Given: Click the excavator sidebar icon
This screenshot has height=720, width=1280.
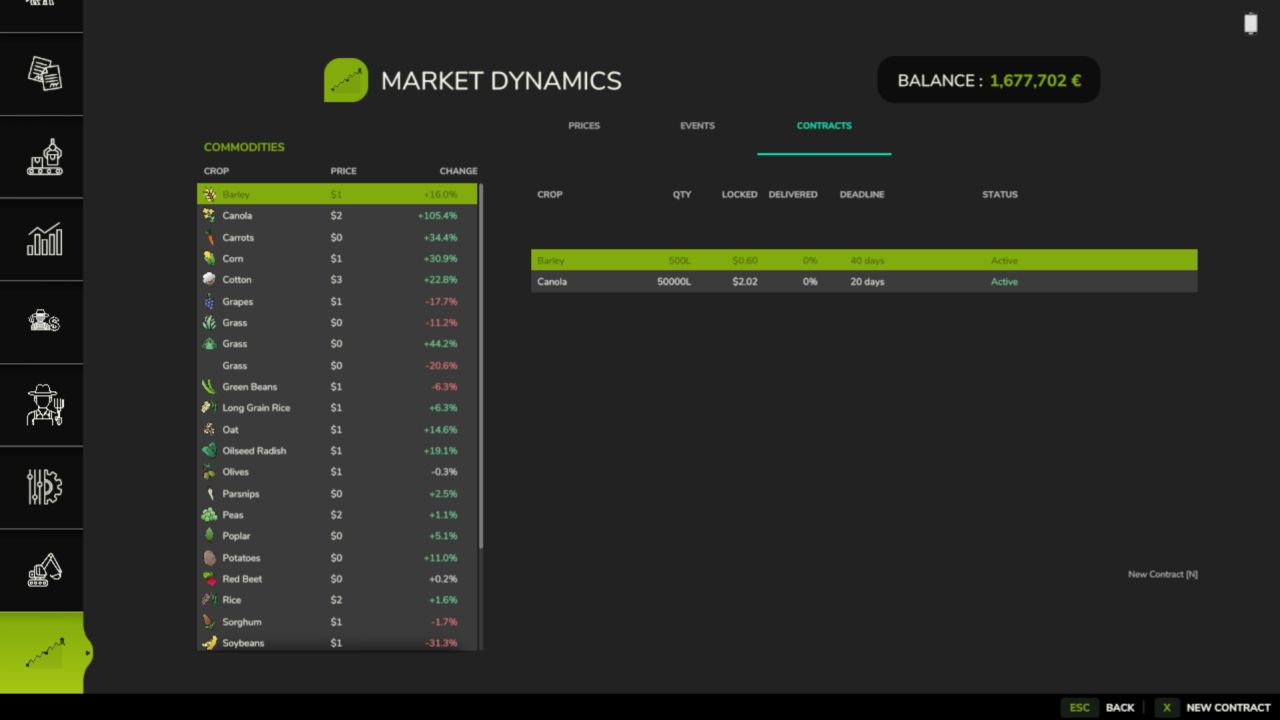Looking at the screenshot, I should 41,570.
